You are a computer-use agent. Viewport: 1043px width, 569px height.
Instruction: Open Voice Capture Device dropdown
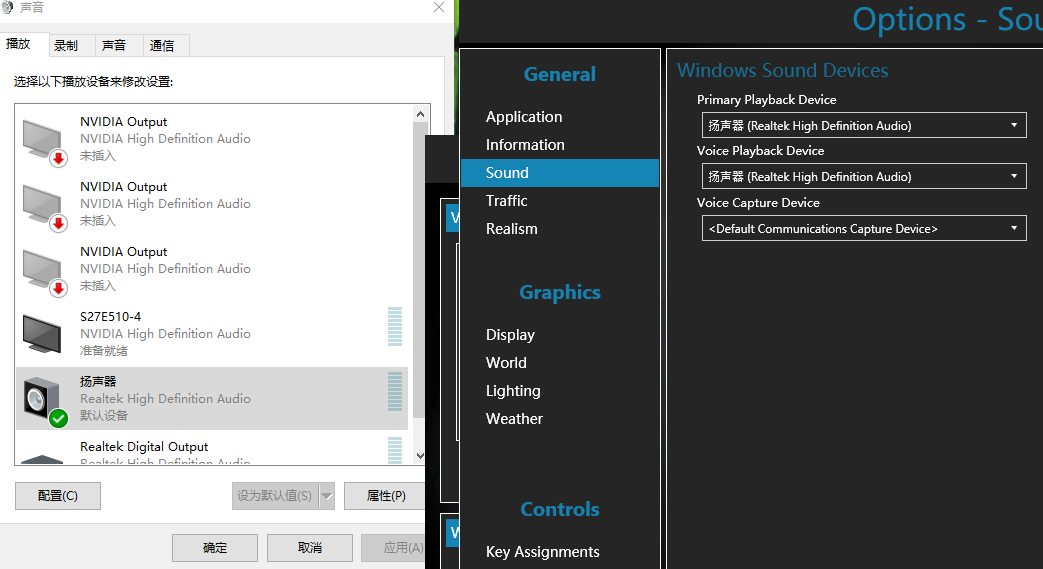pyautogui.click(x=864, y=229)
